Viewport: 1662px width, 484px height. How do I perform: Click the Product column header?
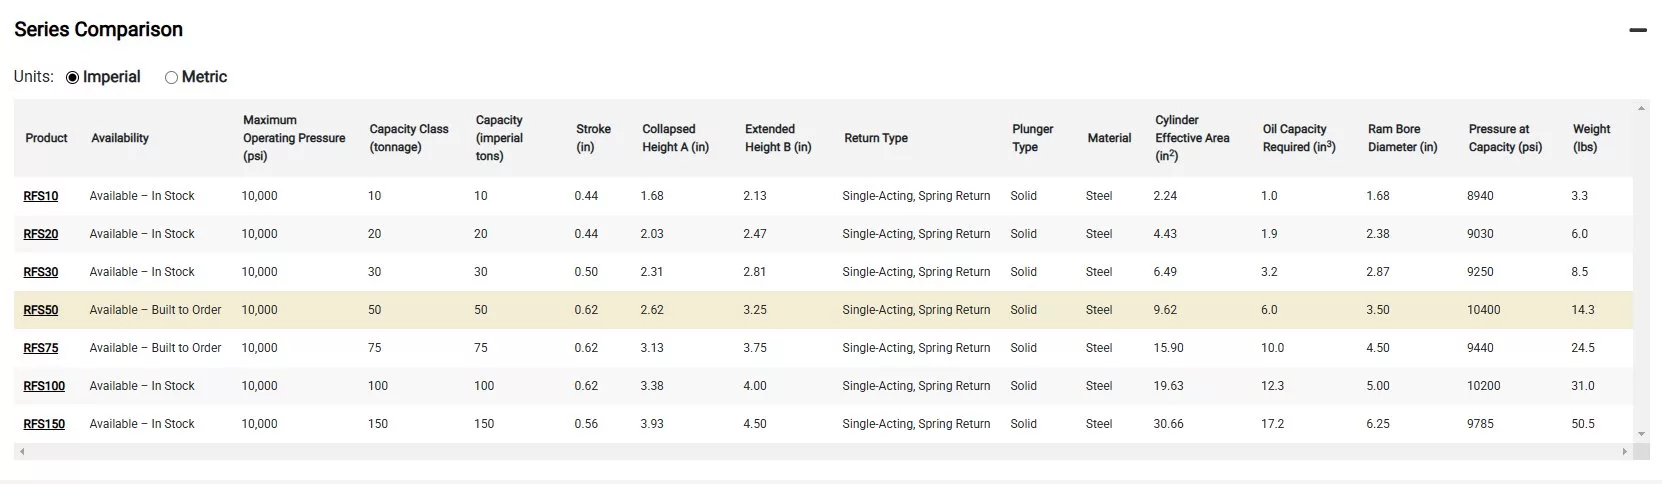[x=46, y=138]
